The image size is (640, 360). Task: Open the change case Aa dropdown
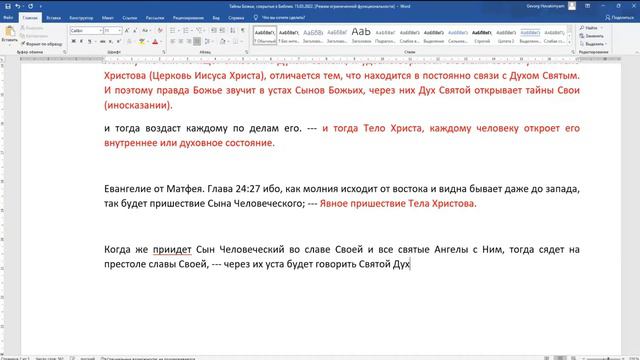[146, 31]
